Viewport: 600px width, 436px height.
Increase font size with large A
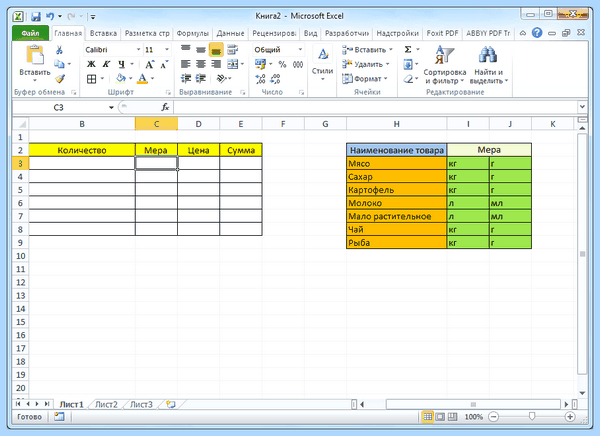point(150,64)
